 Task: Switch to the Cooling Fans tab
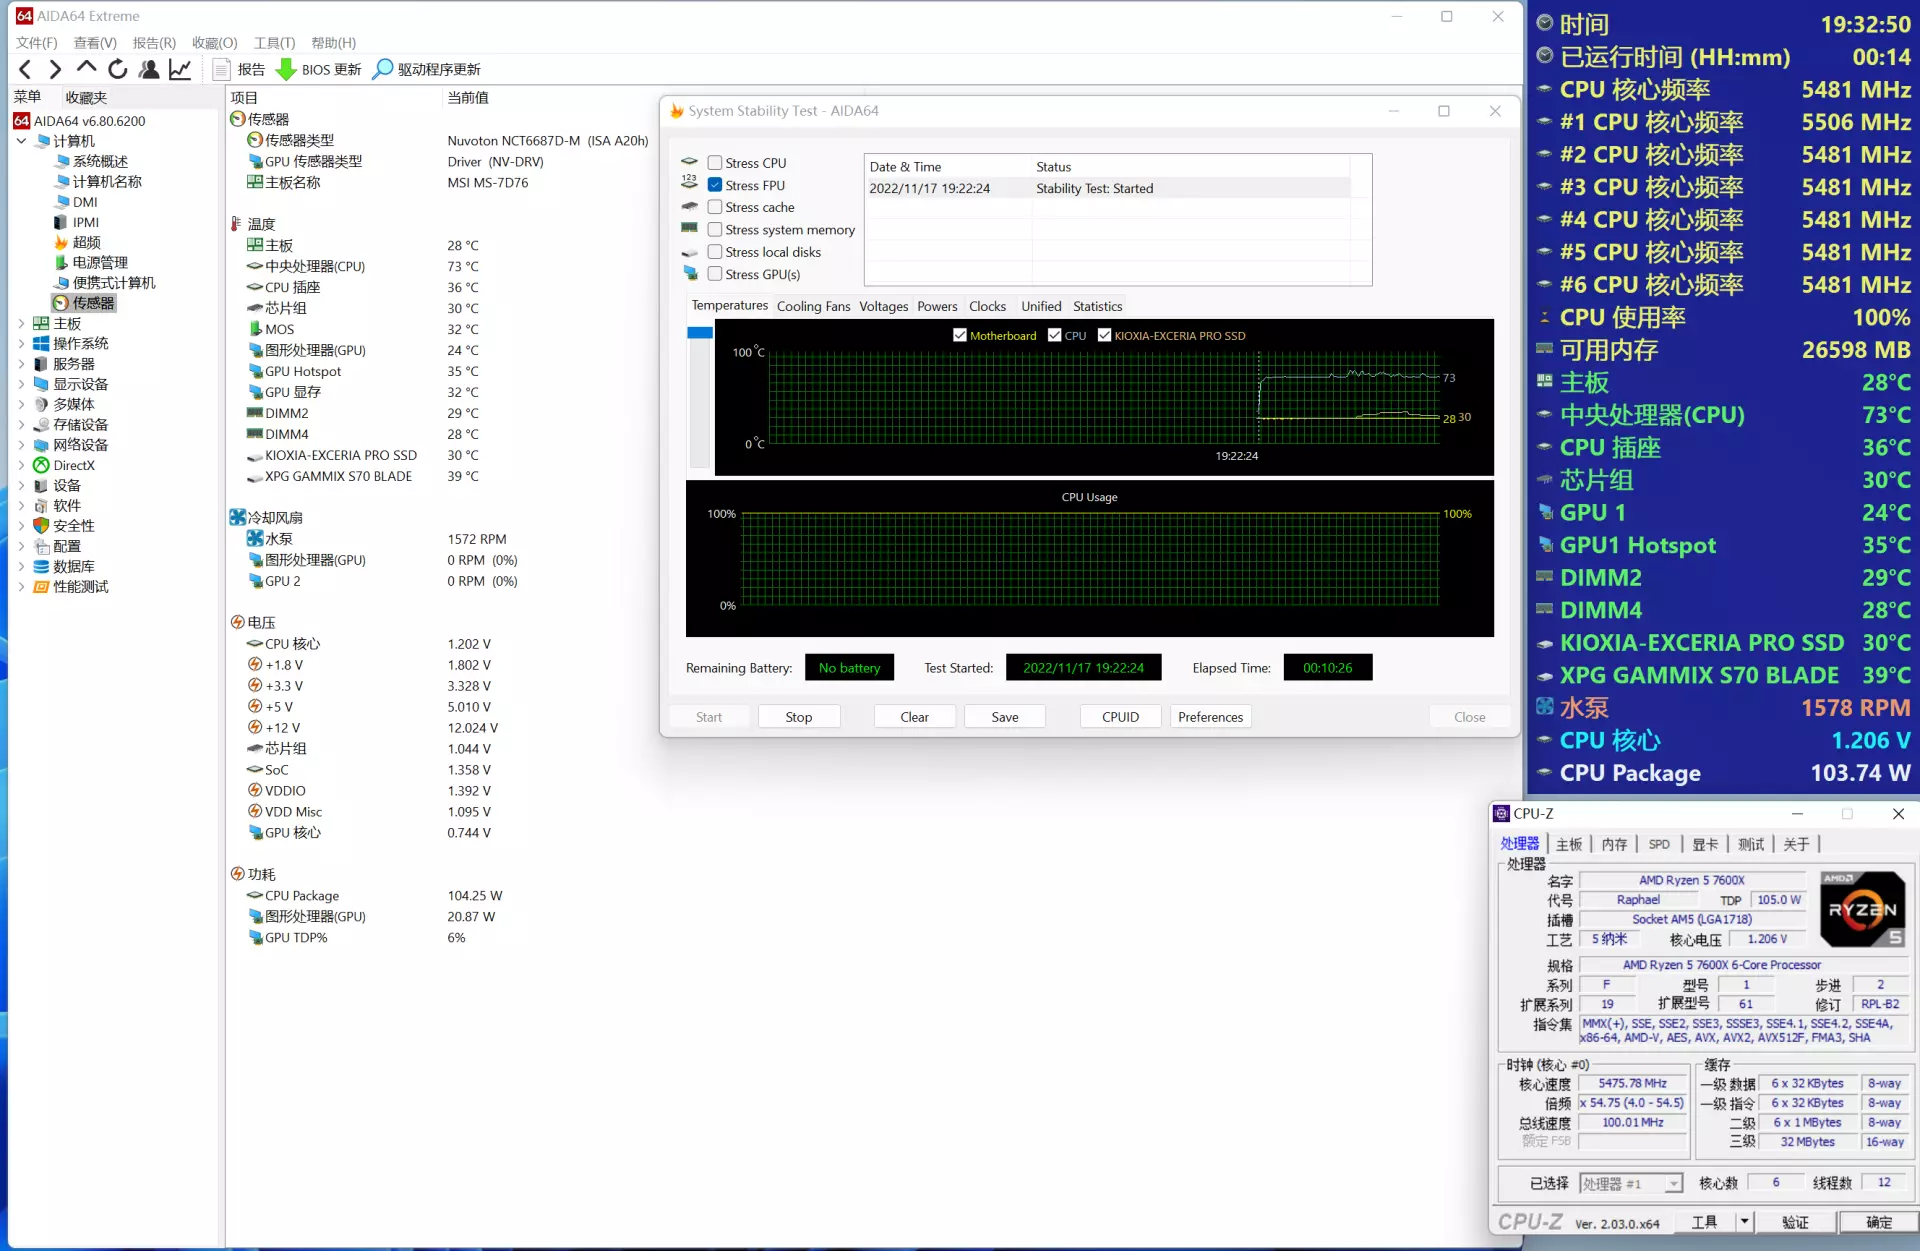pyautogui.click(x=813, y=307)
